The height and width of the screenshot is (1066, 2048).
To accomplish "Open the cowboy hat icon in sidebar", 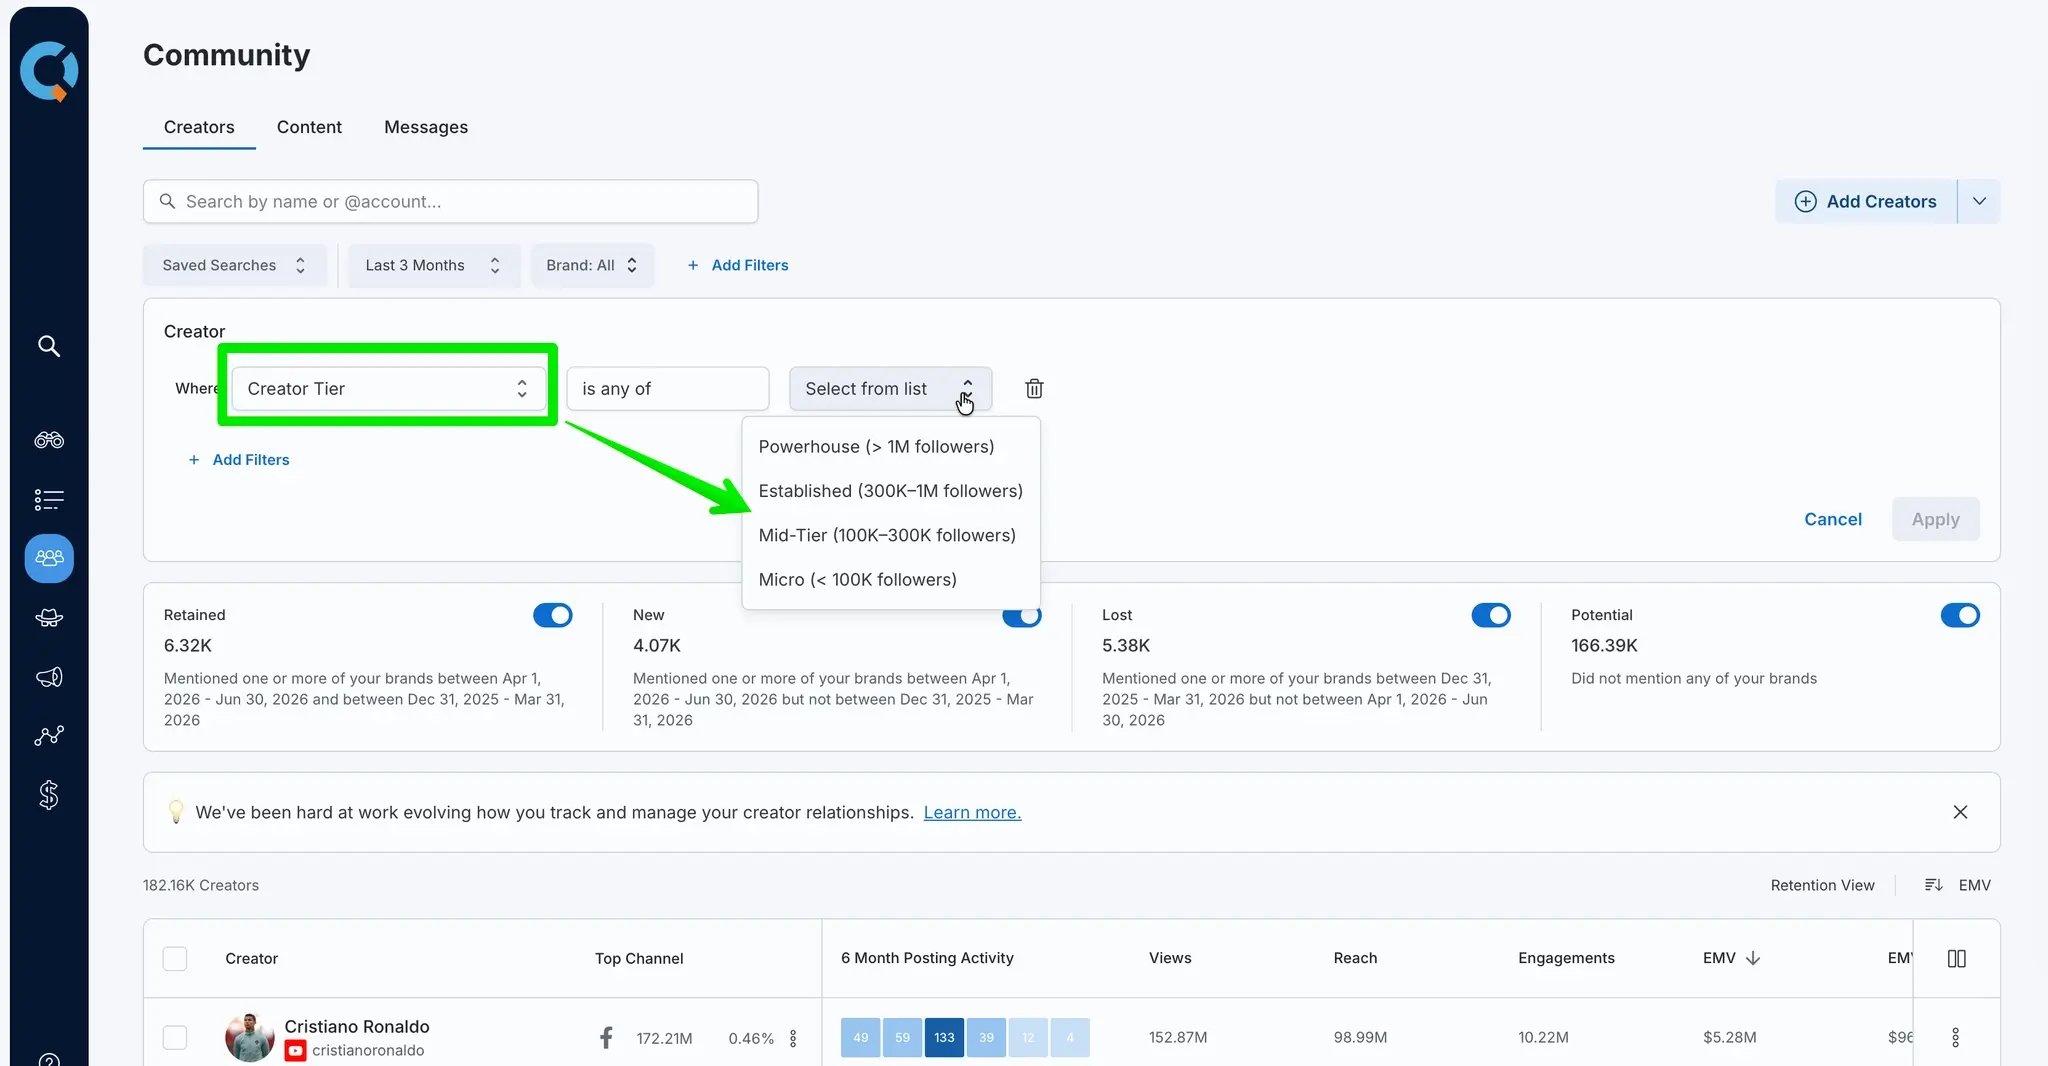I will [49, 618].
